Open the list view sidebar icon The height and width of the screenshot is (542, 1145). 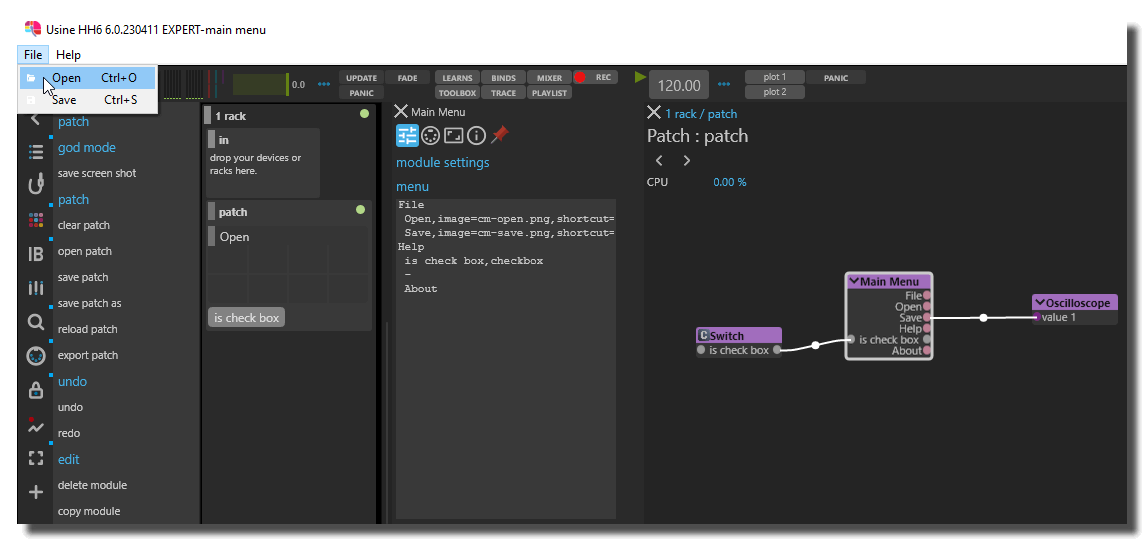[36, 152]
